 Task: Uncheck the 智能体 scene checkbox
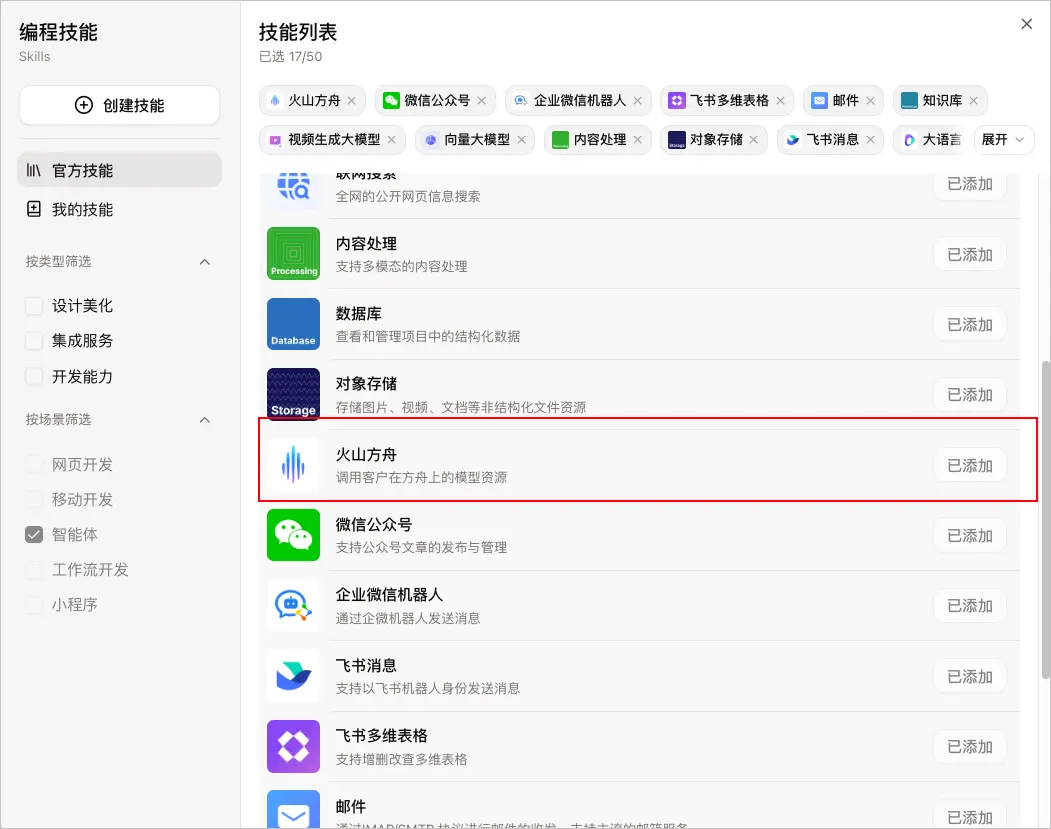pyautogui.click(x=34, y=534)
